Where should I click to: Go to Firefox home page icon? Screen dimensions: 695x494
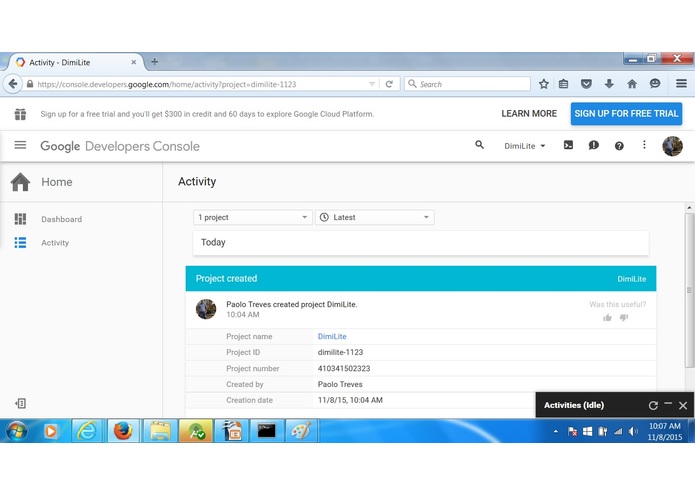pyautogui.click(x=632, y=84)
